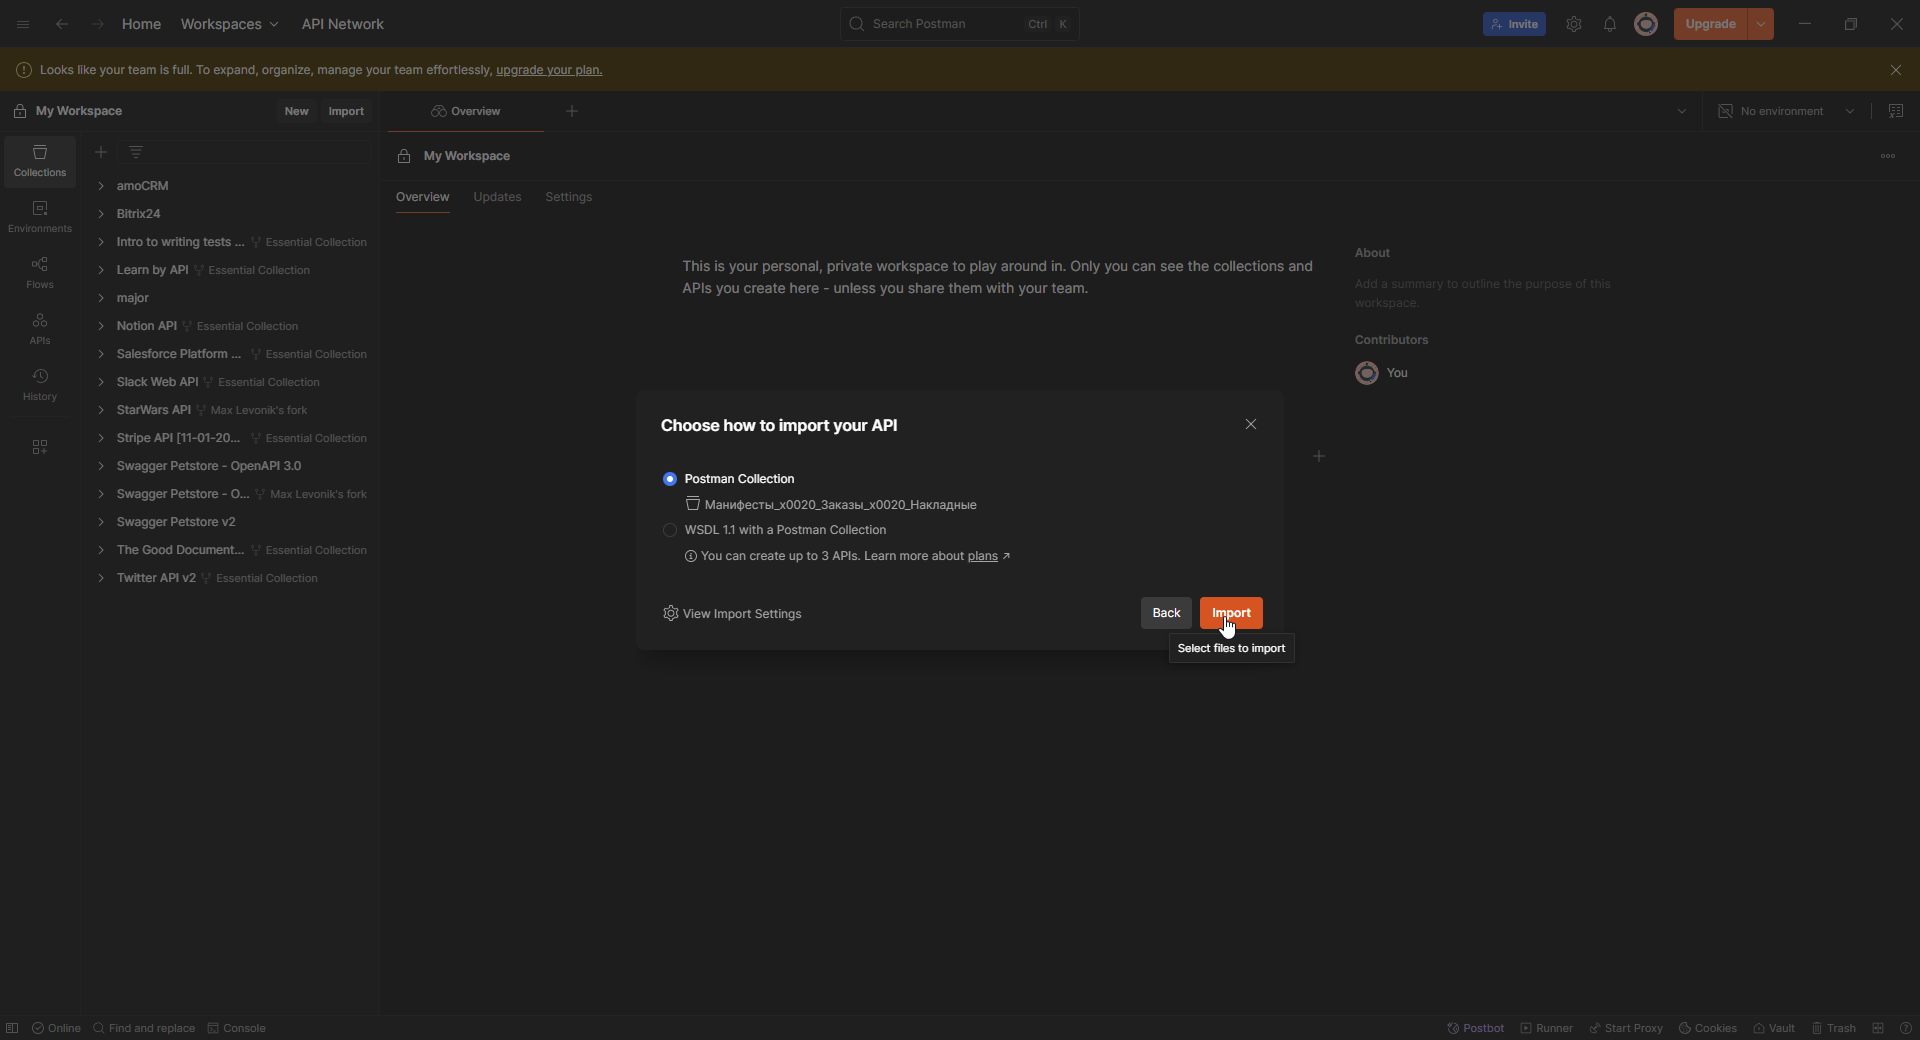Open Runner in the status bar

(x=1546, y=1028)
